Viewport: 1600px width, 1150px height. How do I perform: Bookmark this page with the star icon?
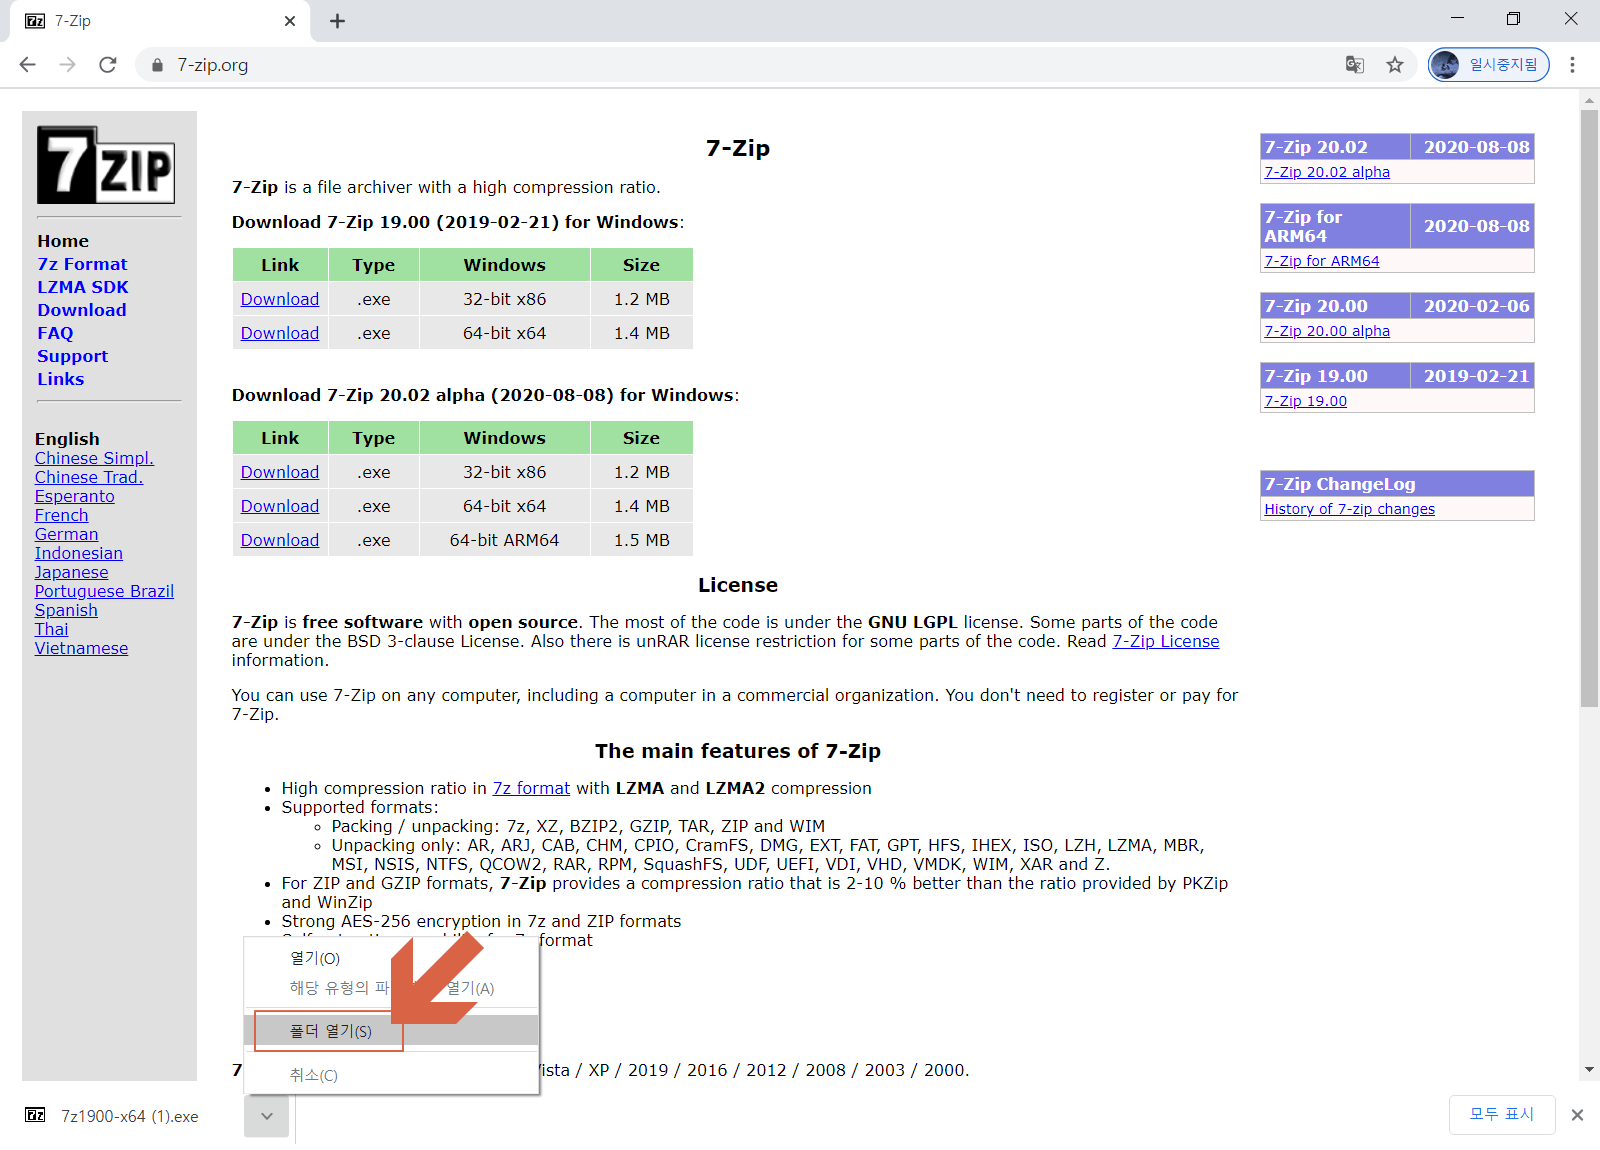tap(1395, 65)
